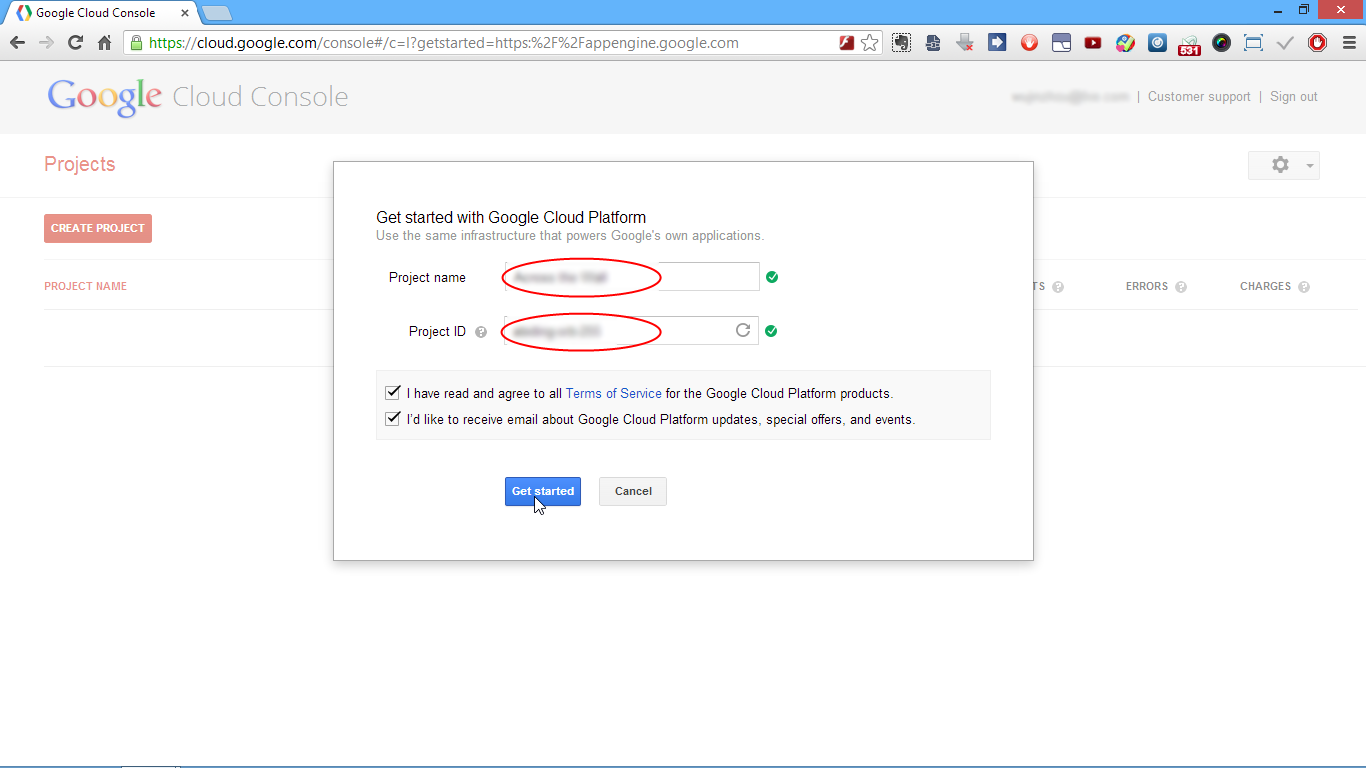Click the Sign out link

tap(1294, 97)
